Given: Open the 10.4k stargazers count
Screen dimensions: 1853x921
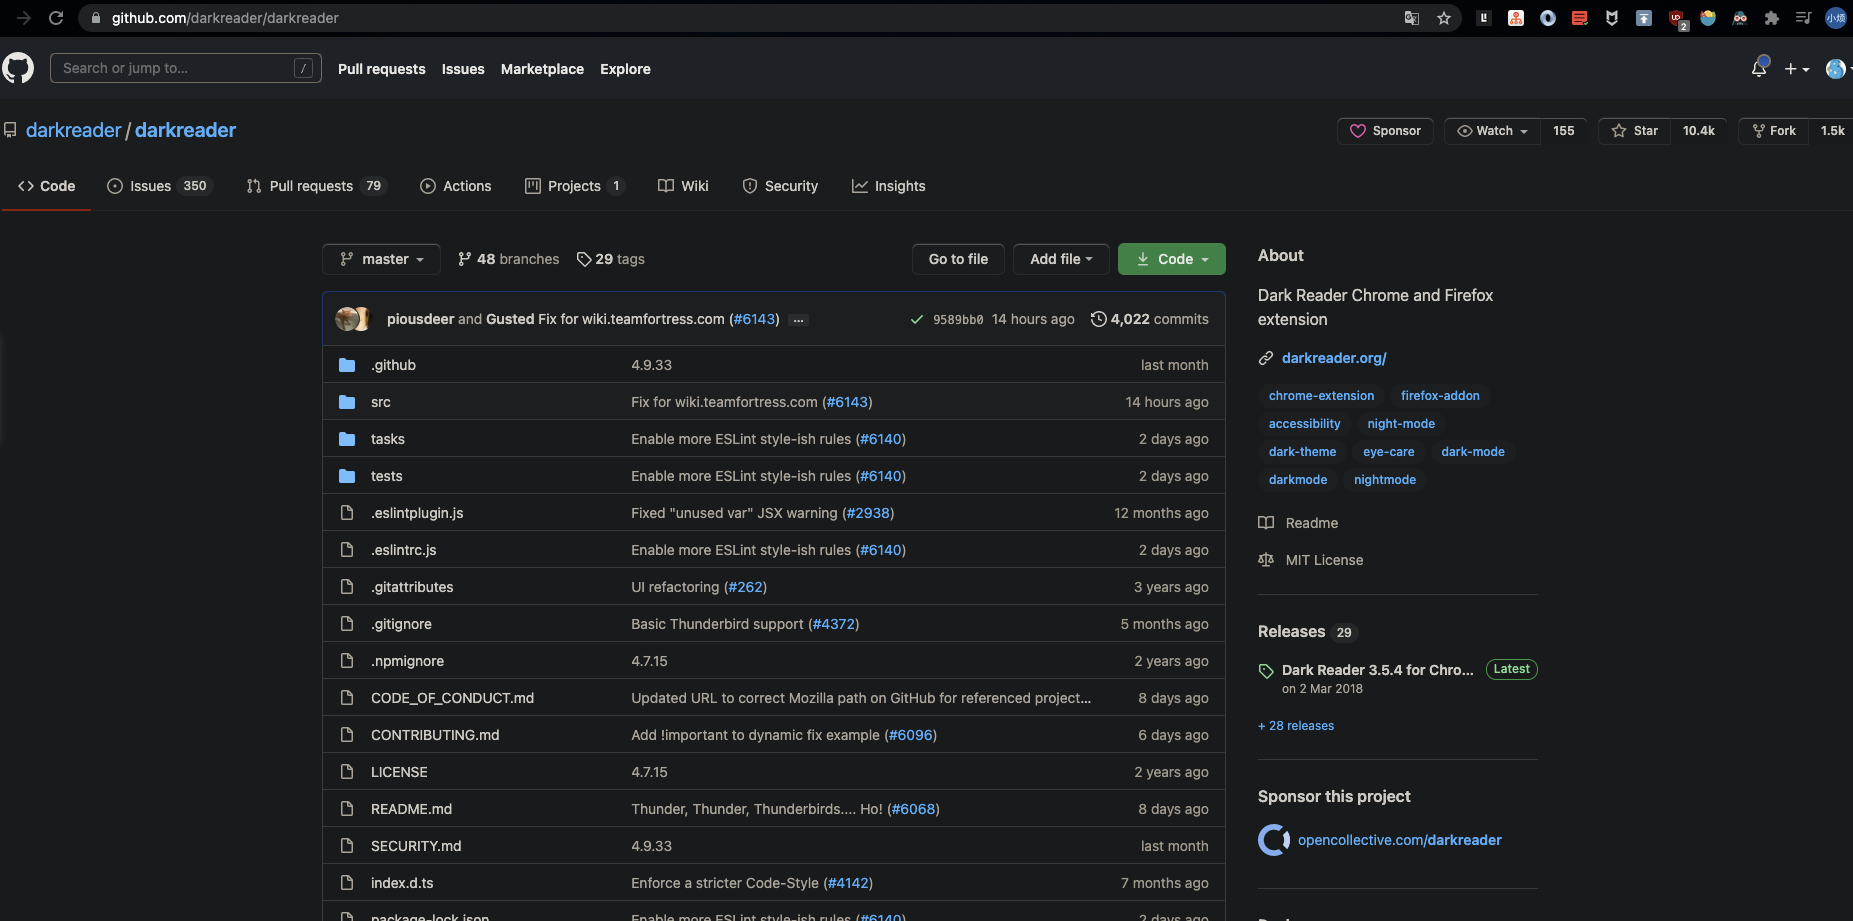Looking at the screenshot, I should tap(1698, 131).
